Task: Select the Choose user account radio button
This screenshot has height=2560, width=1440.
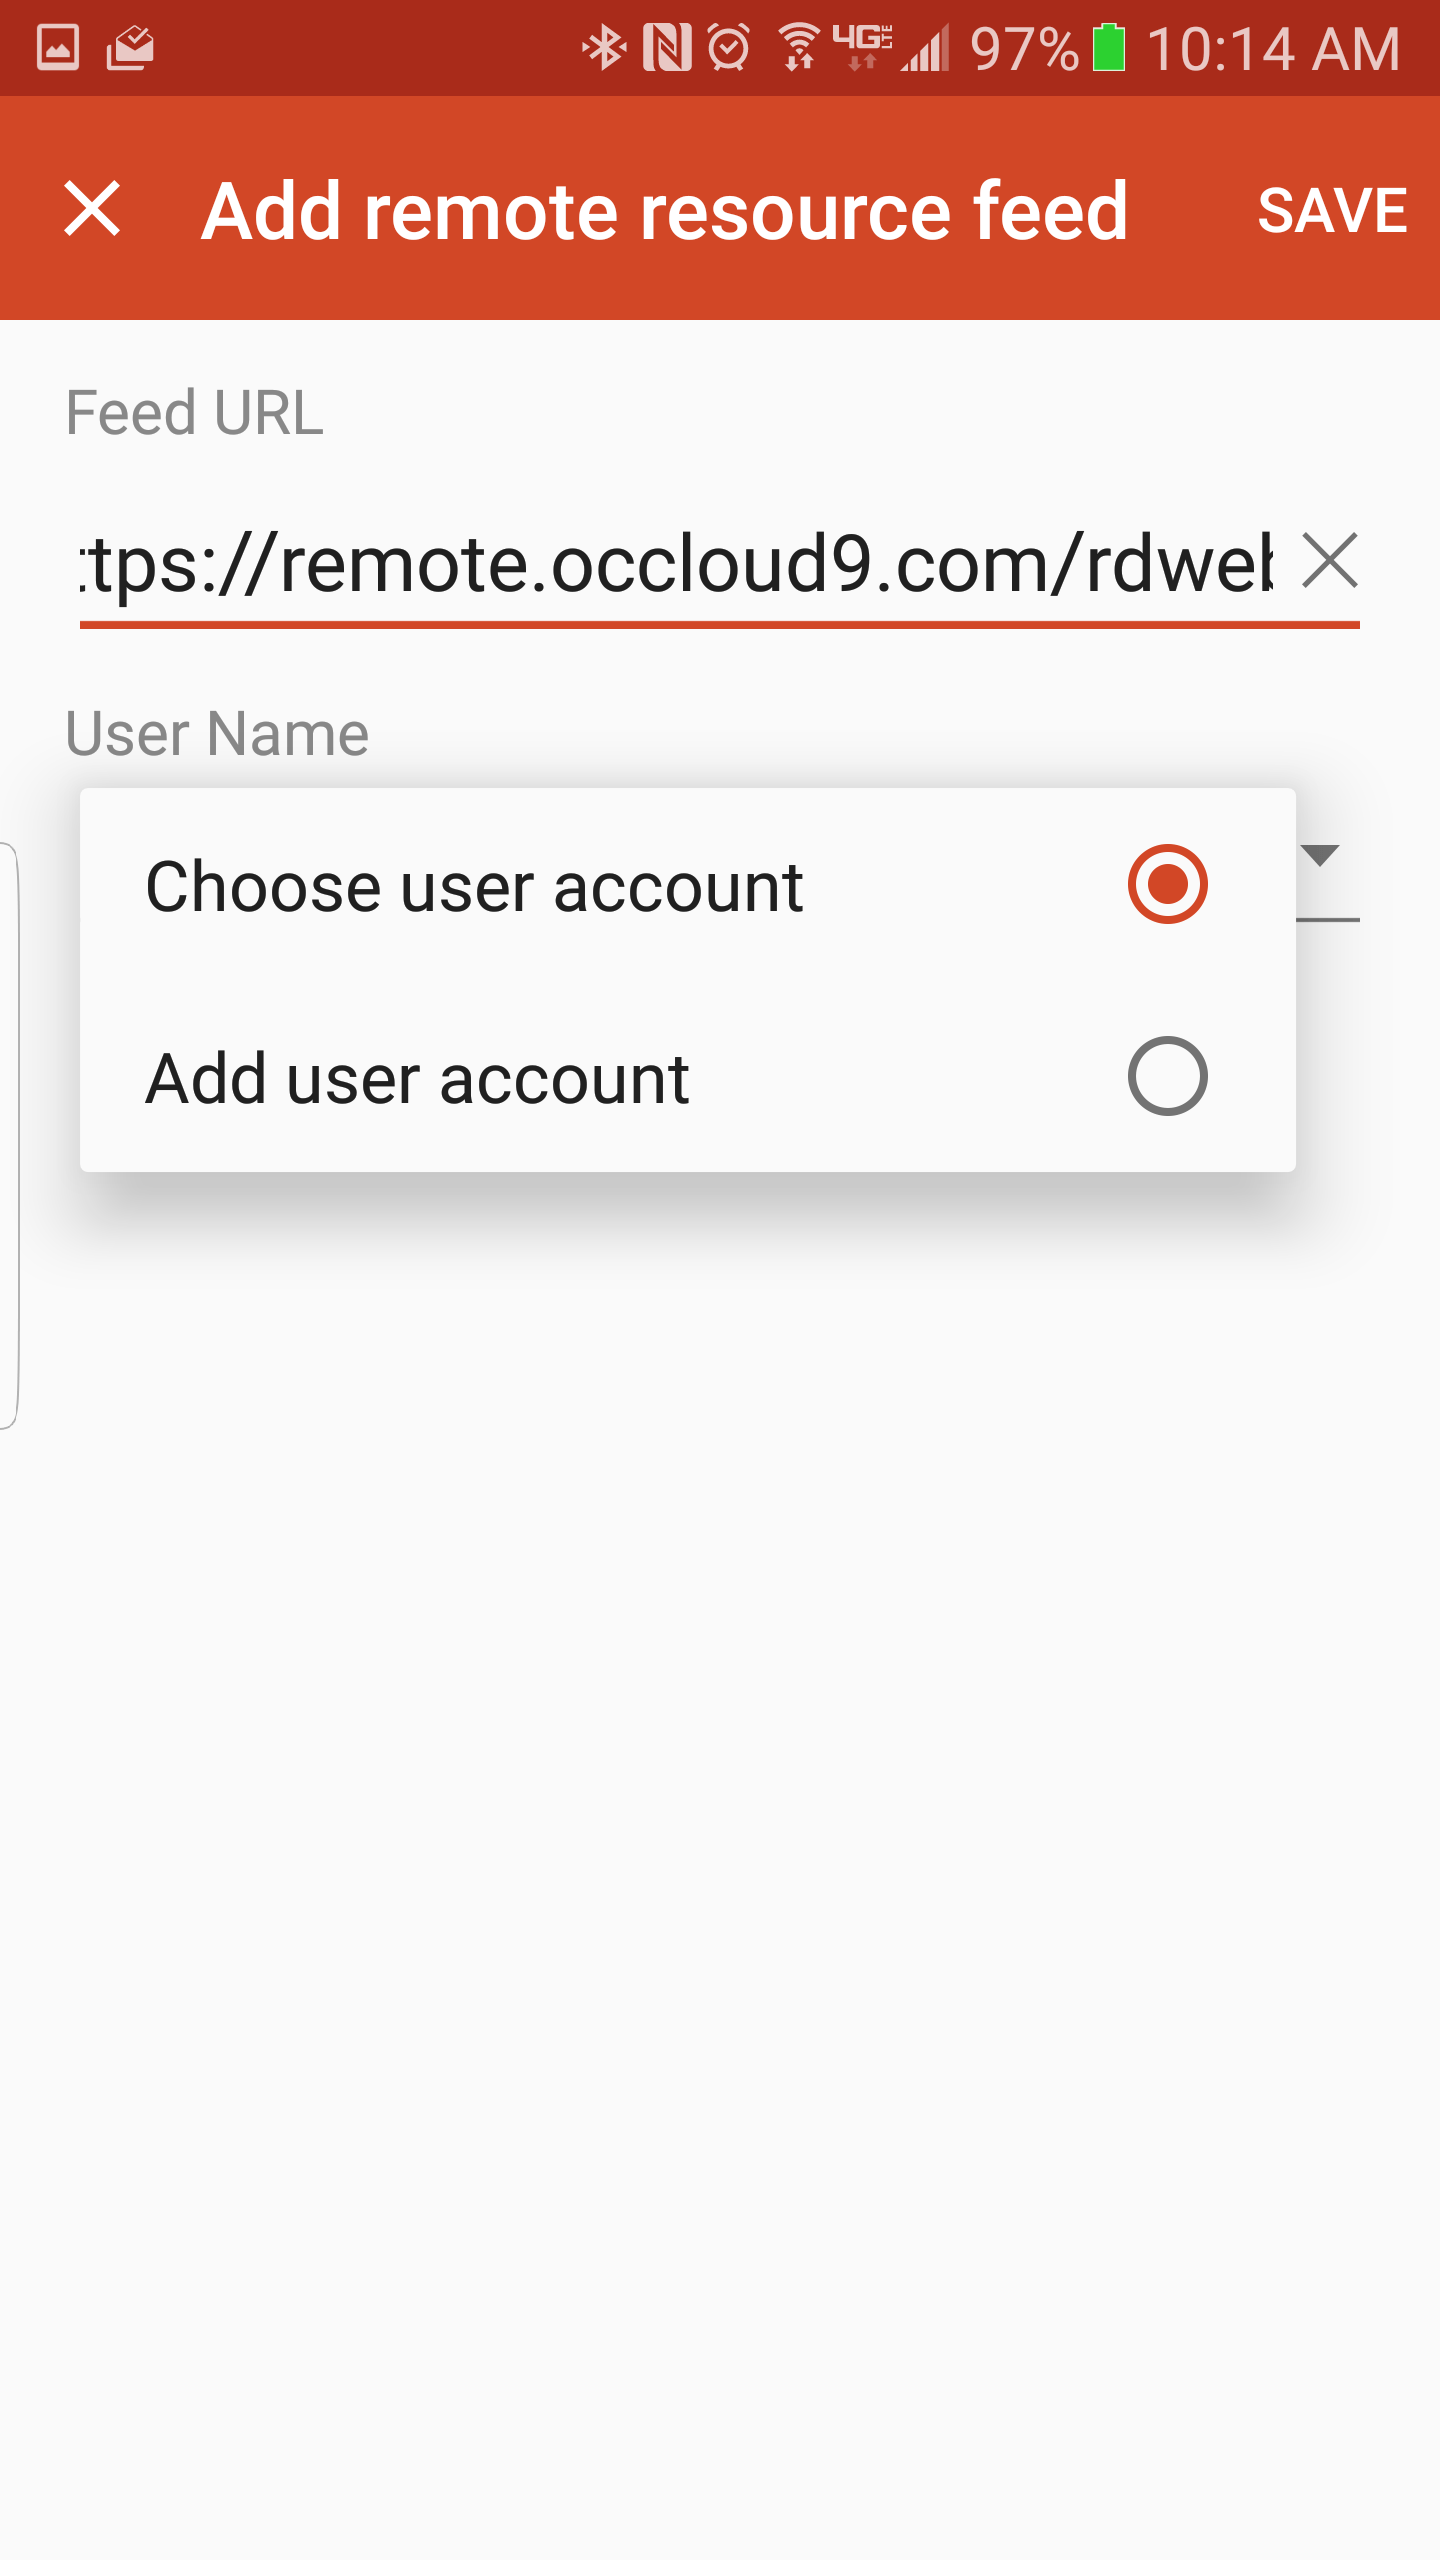Action: pyautogui.click(x=1167, y=884)
